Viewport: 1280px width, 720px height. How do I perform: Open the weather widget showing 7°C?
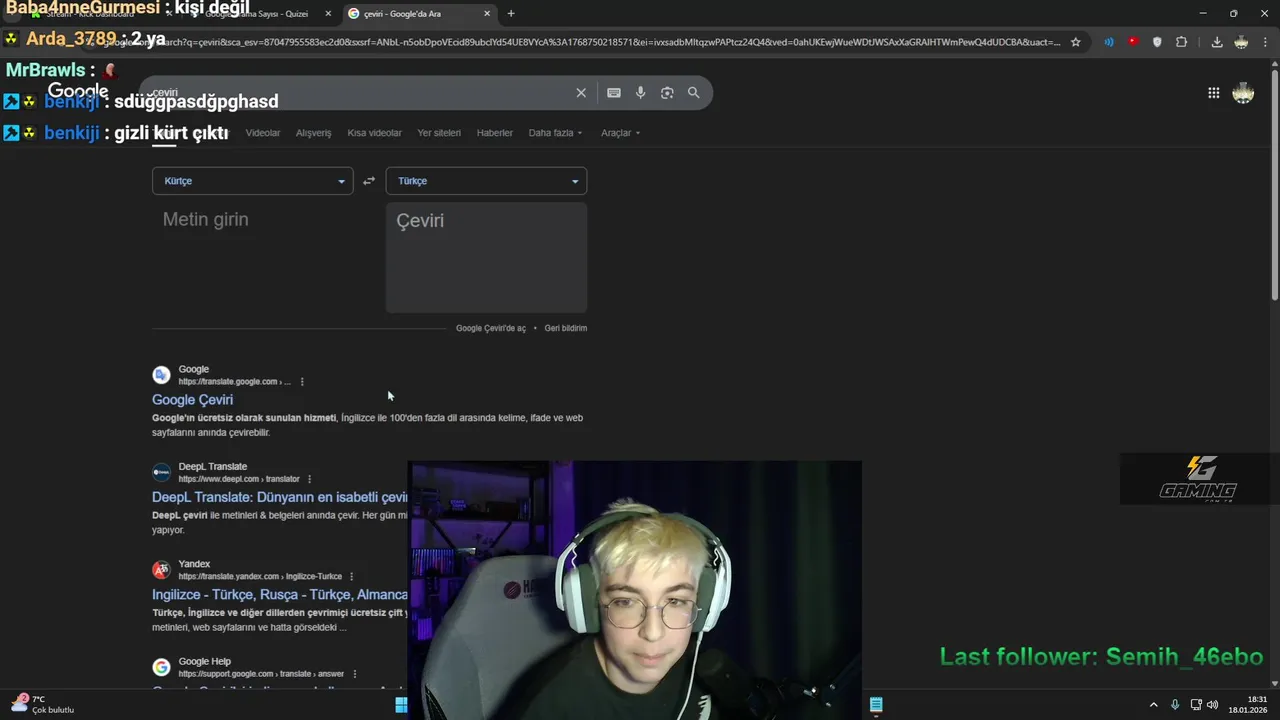tap(42, 704)
